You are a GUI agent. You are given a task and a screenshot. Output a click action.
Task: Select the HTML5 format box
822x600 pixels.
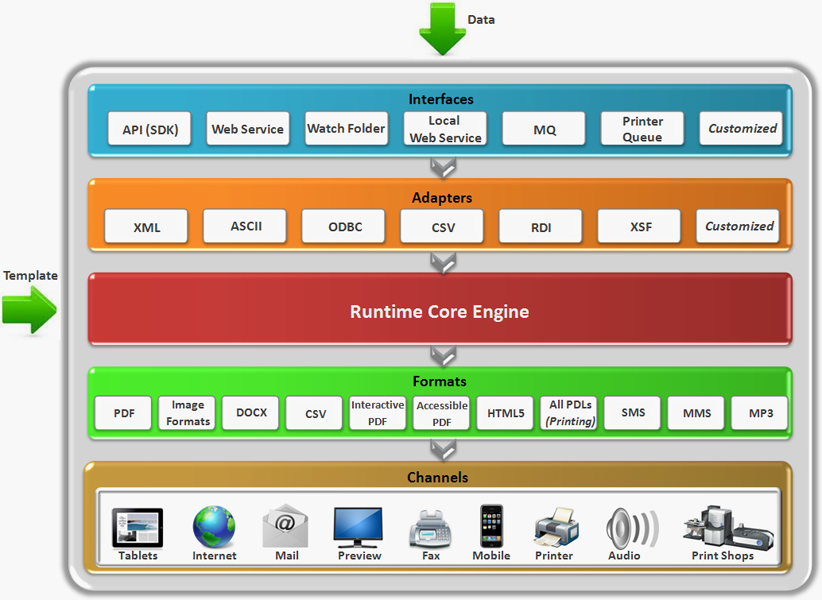(505, 413)
